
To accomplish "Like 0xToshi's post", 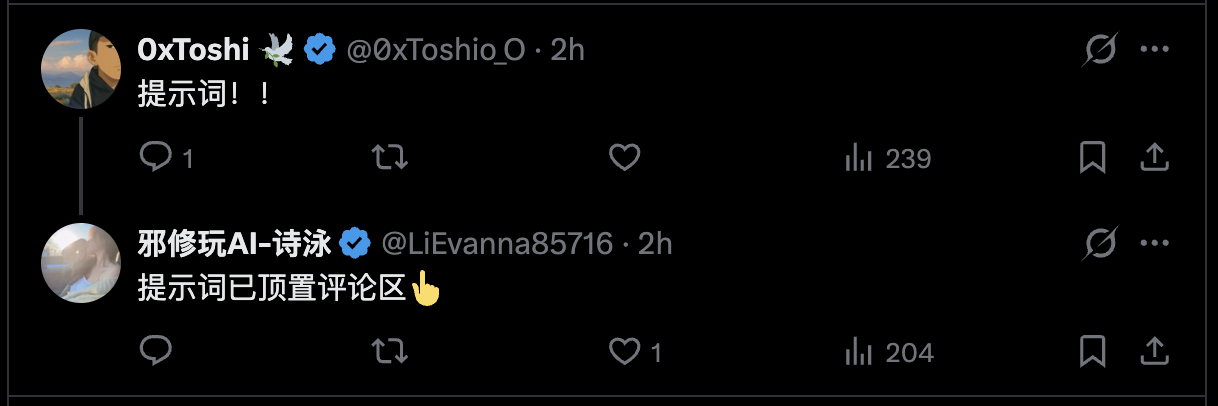I will pyautogui.click(x=624, y=157).
